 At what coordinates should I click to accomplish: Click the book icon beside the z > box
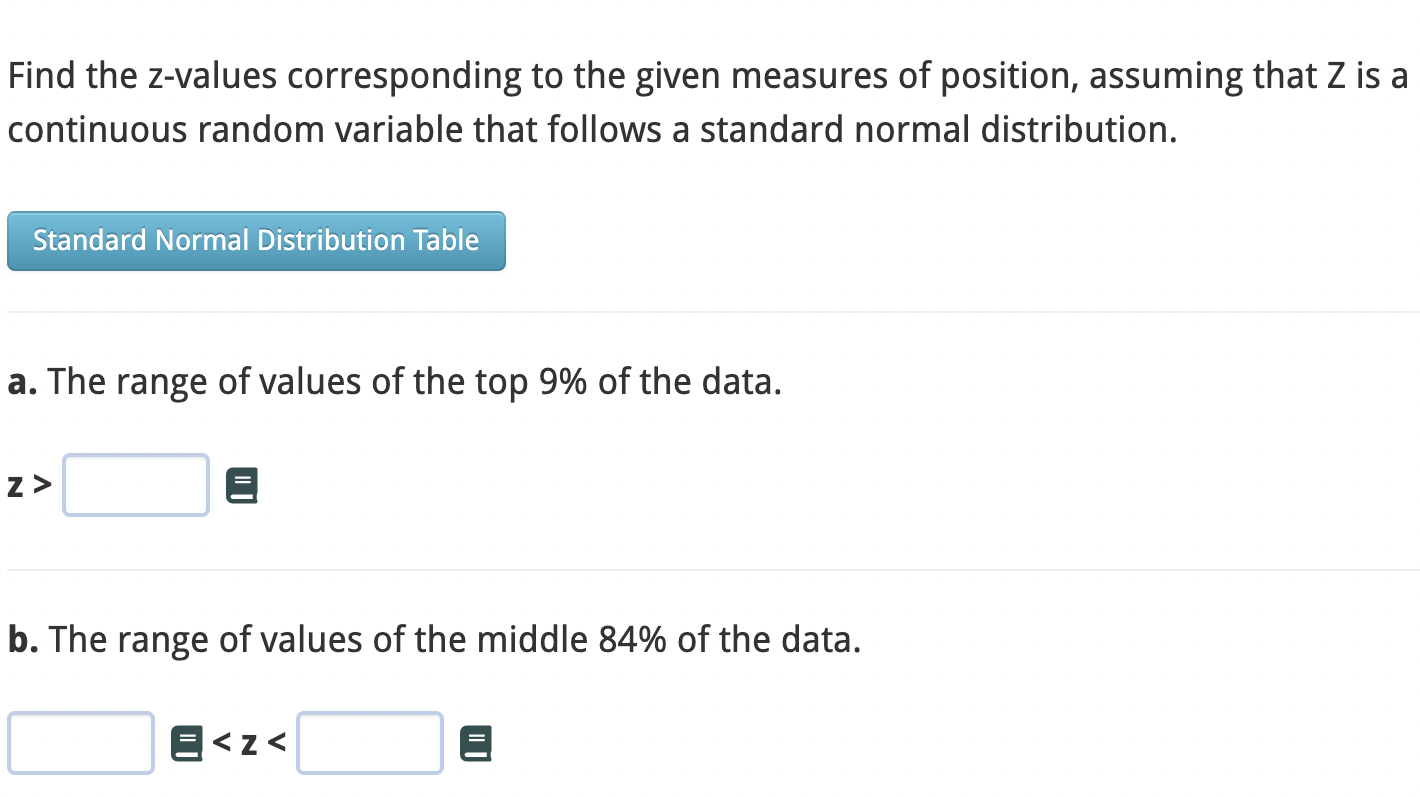tap(241, 484)
